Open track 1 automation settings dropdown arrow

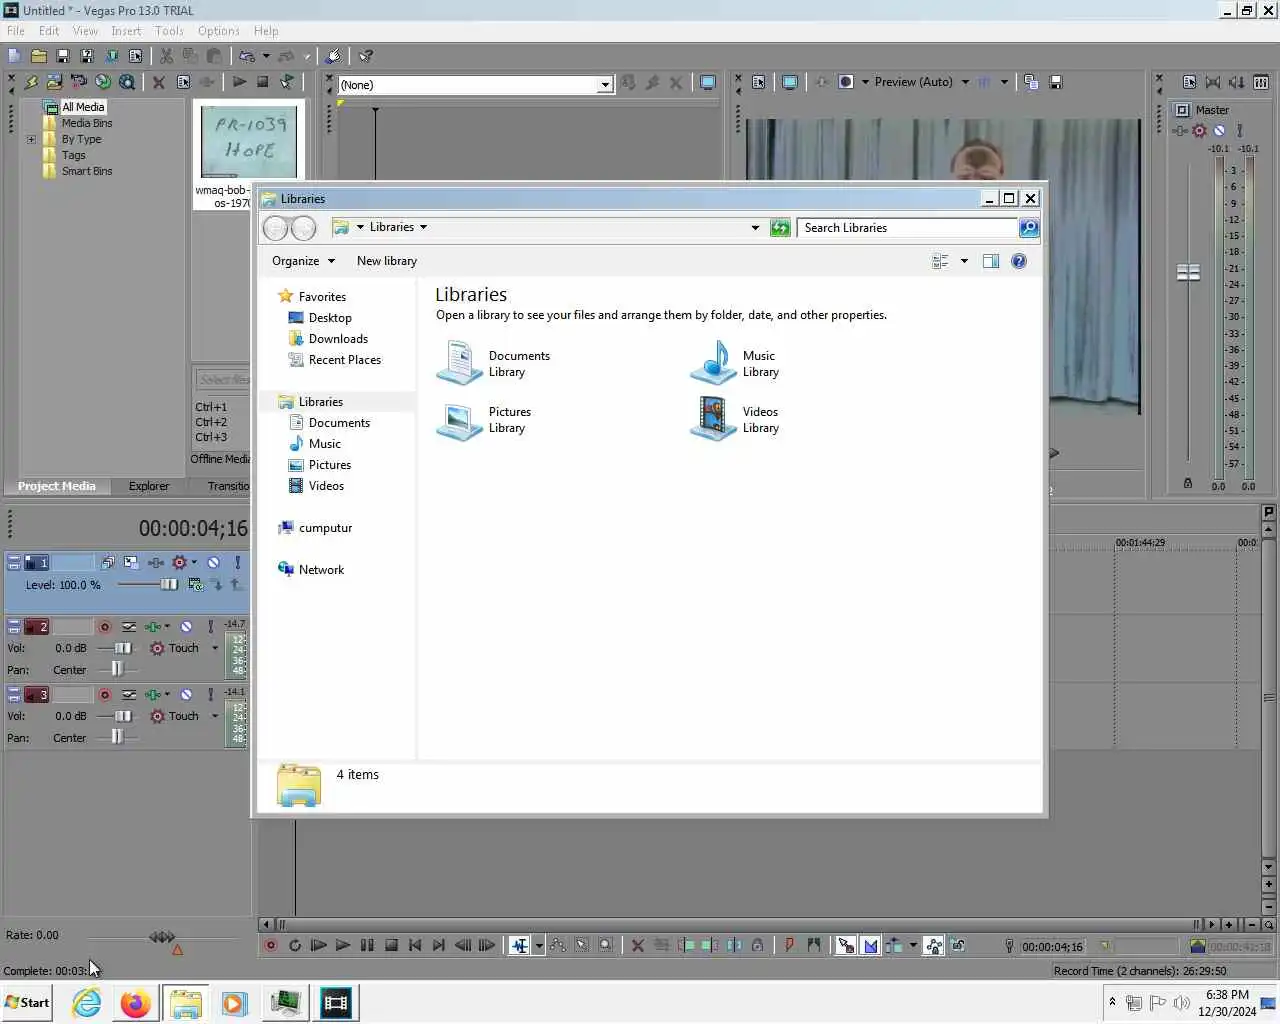tap(194, 562)
